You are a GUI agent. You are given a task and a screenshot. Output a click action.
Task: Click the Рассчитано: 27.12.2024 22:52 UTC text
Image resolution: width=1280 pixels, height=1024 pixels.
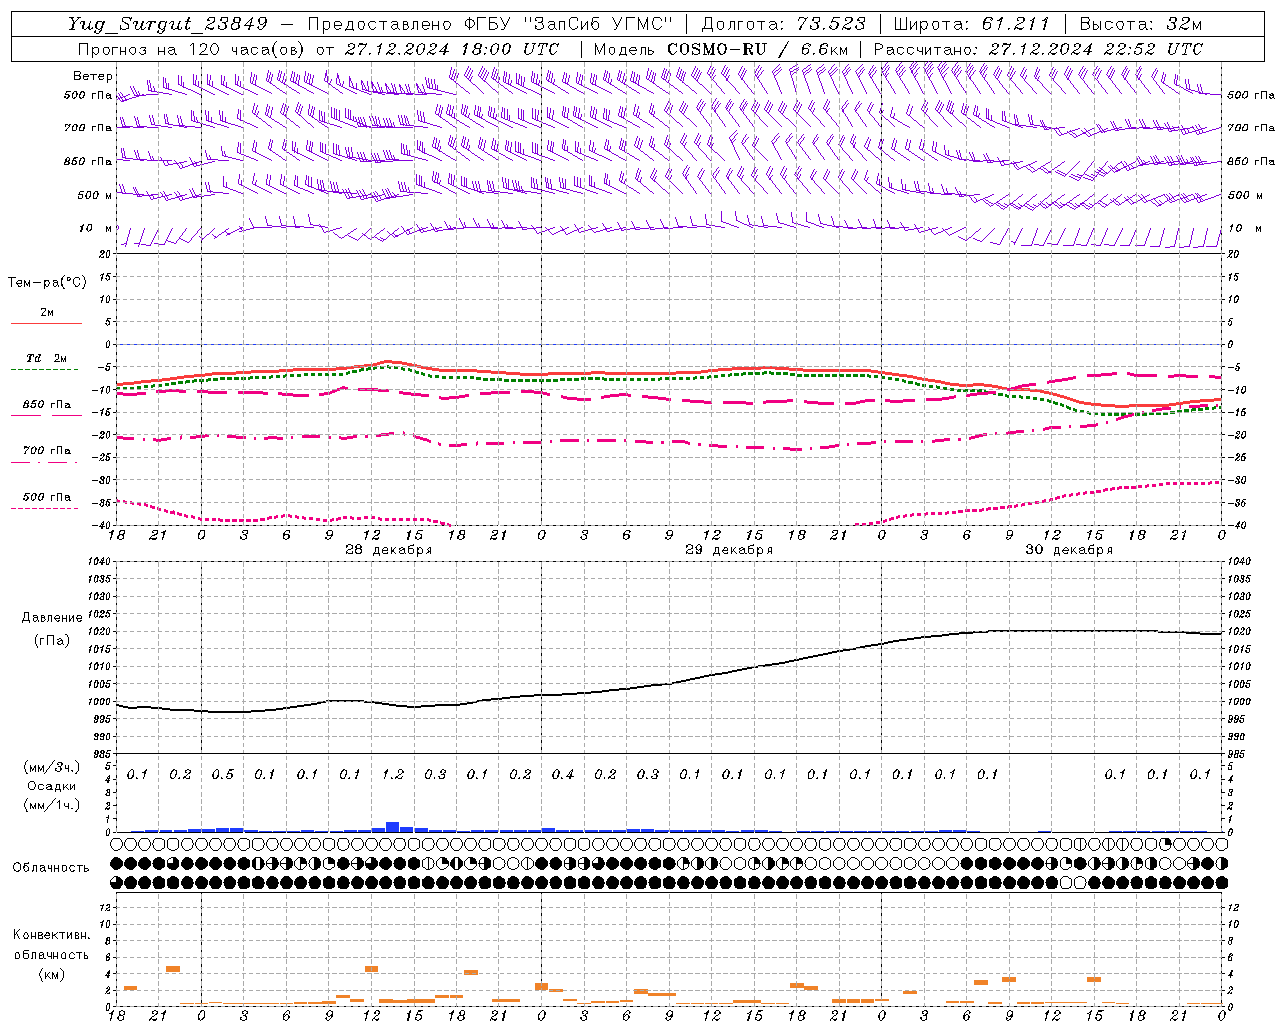[1038, 49]
